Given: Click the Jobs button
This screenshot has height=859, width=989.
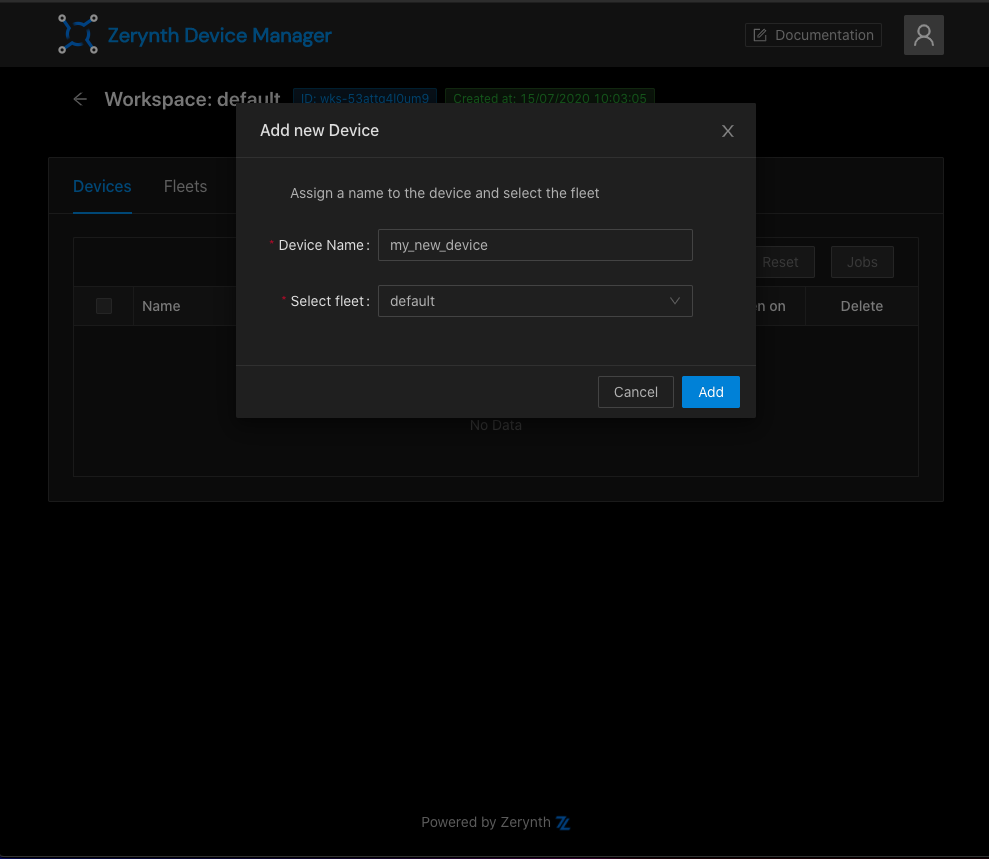Looking at the screenshot, I should 862,262.
